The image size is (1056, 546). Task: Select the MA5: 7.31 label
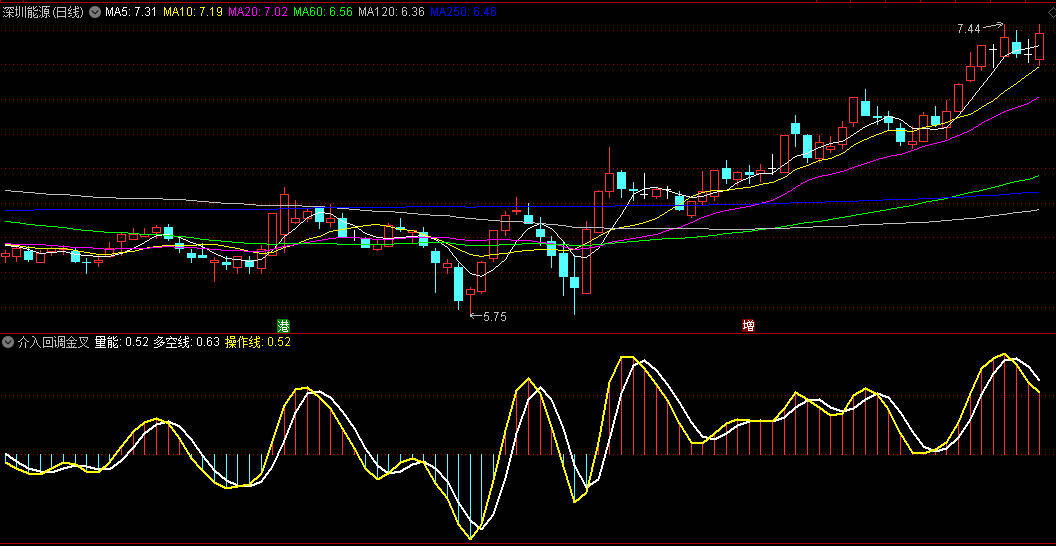(130, 12)
